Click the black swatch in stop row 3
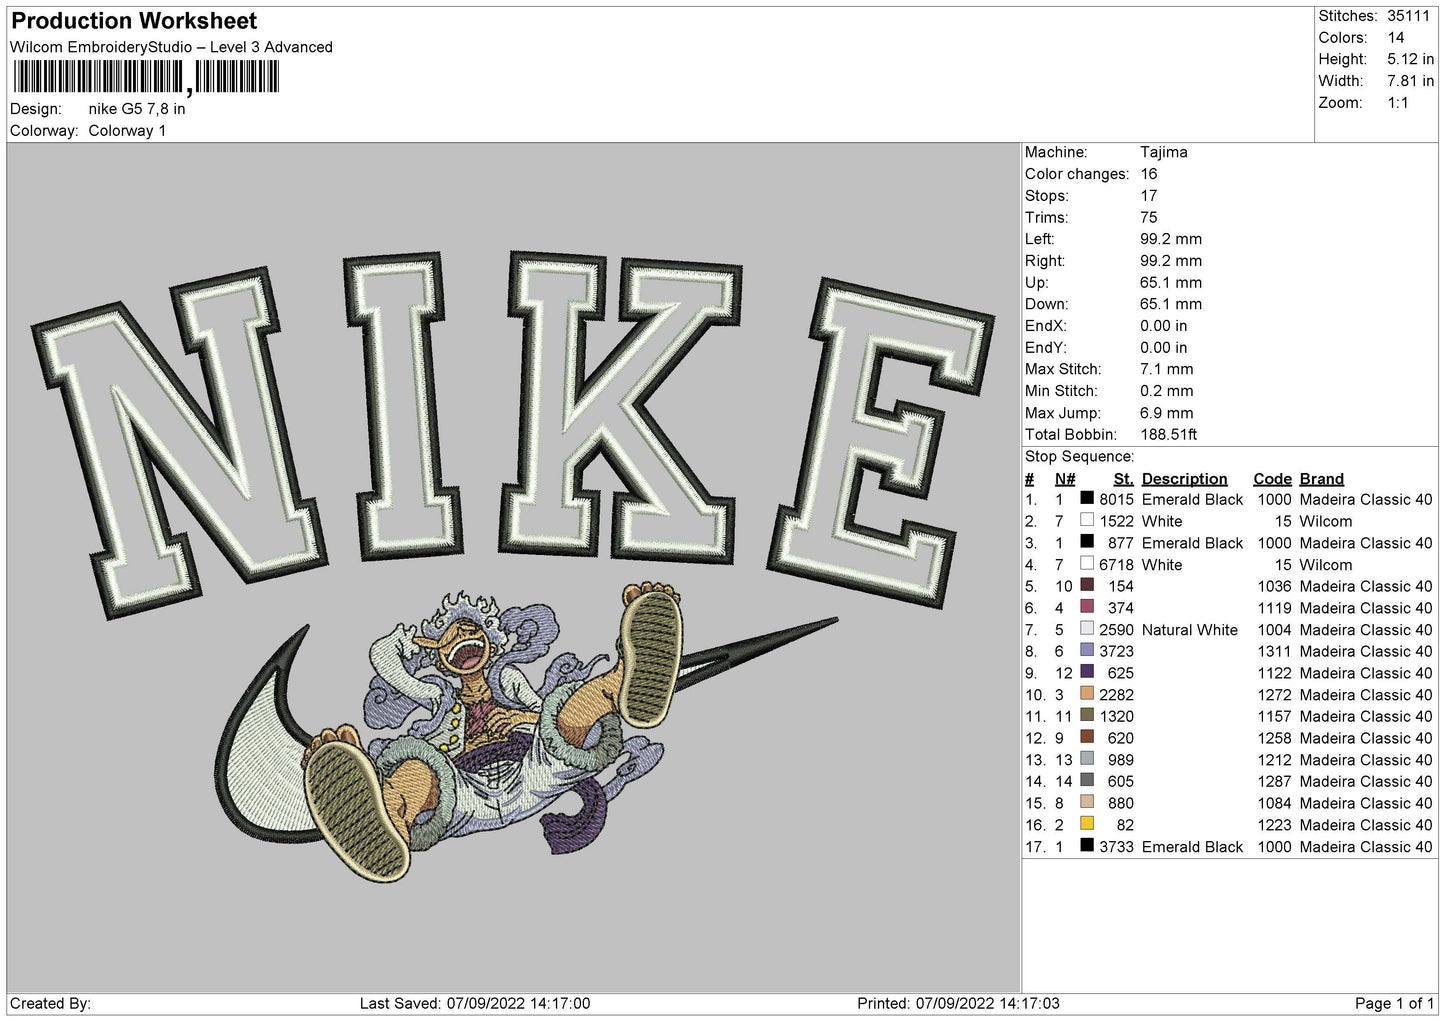Image resolution: width=1445 pixels, height=1021 pixels. click(1087, 542)
